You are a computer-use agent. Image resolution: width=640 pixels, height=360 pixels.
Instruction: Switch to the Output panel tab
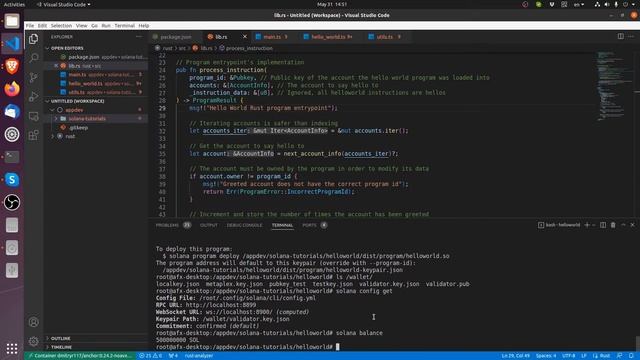point(209,225)
